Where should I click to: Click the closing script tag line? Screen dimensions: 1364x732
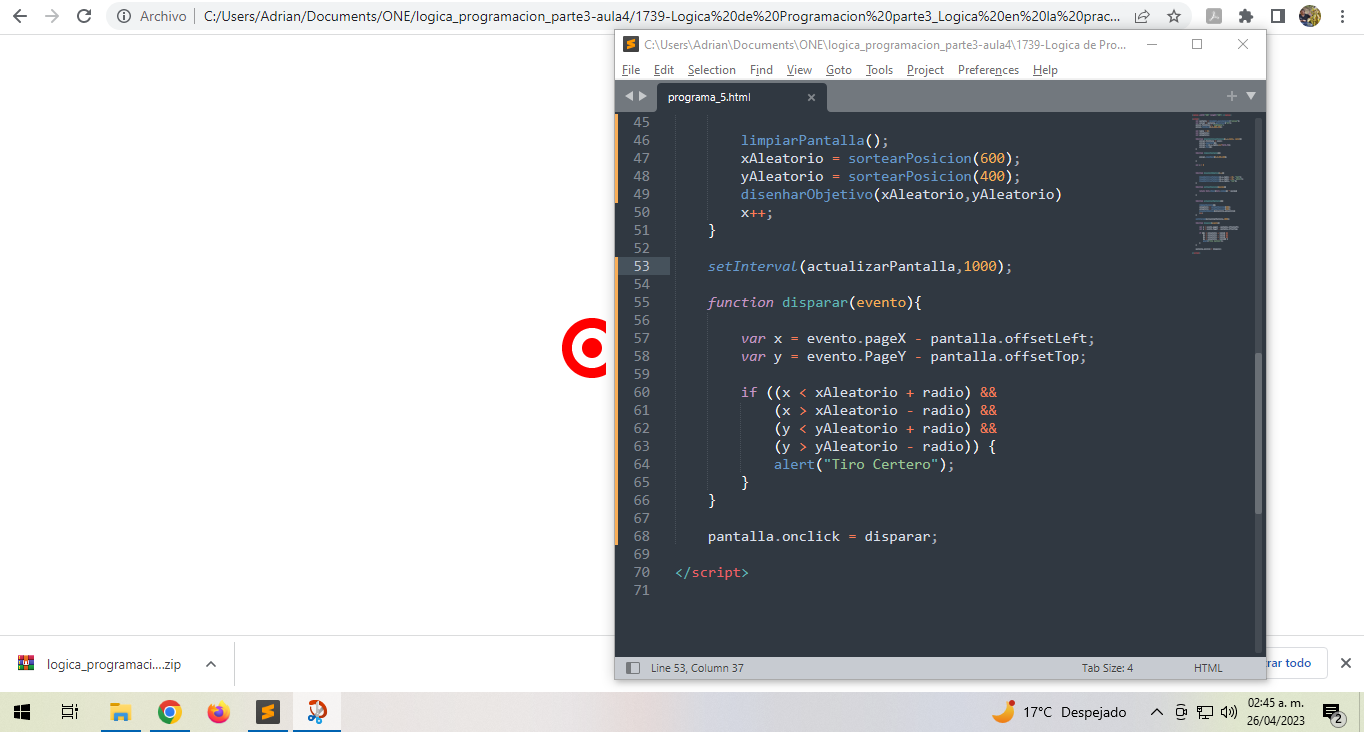[711, 572]
